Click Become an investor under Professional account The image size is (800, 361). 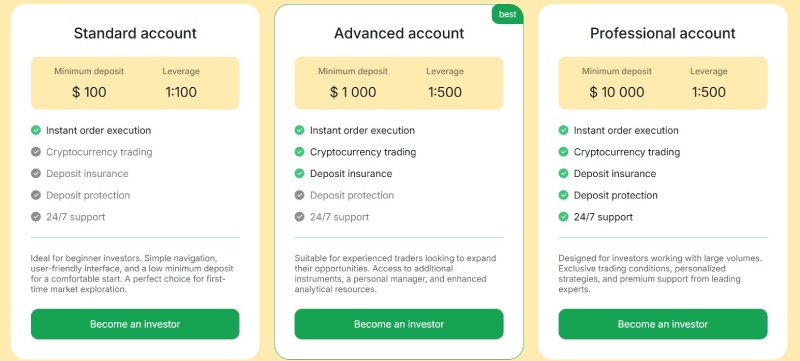663,324
